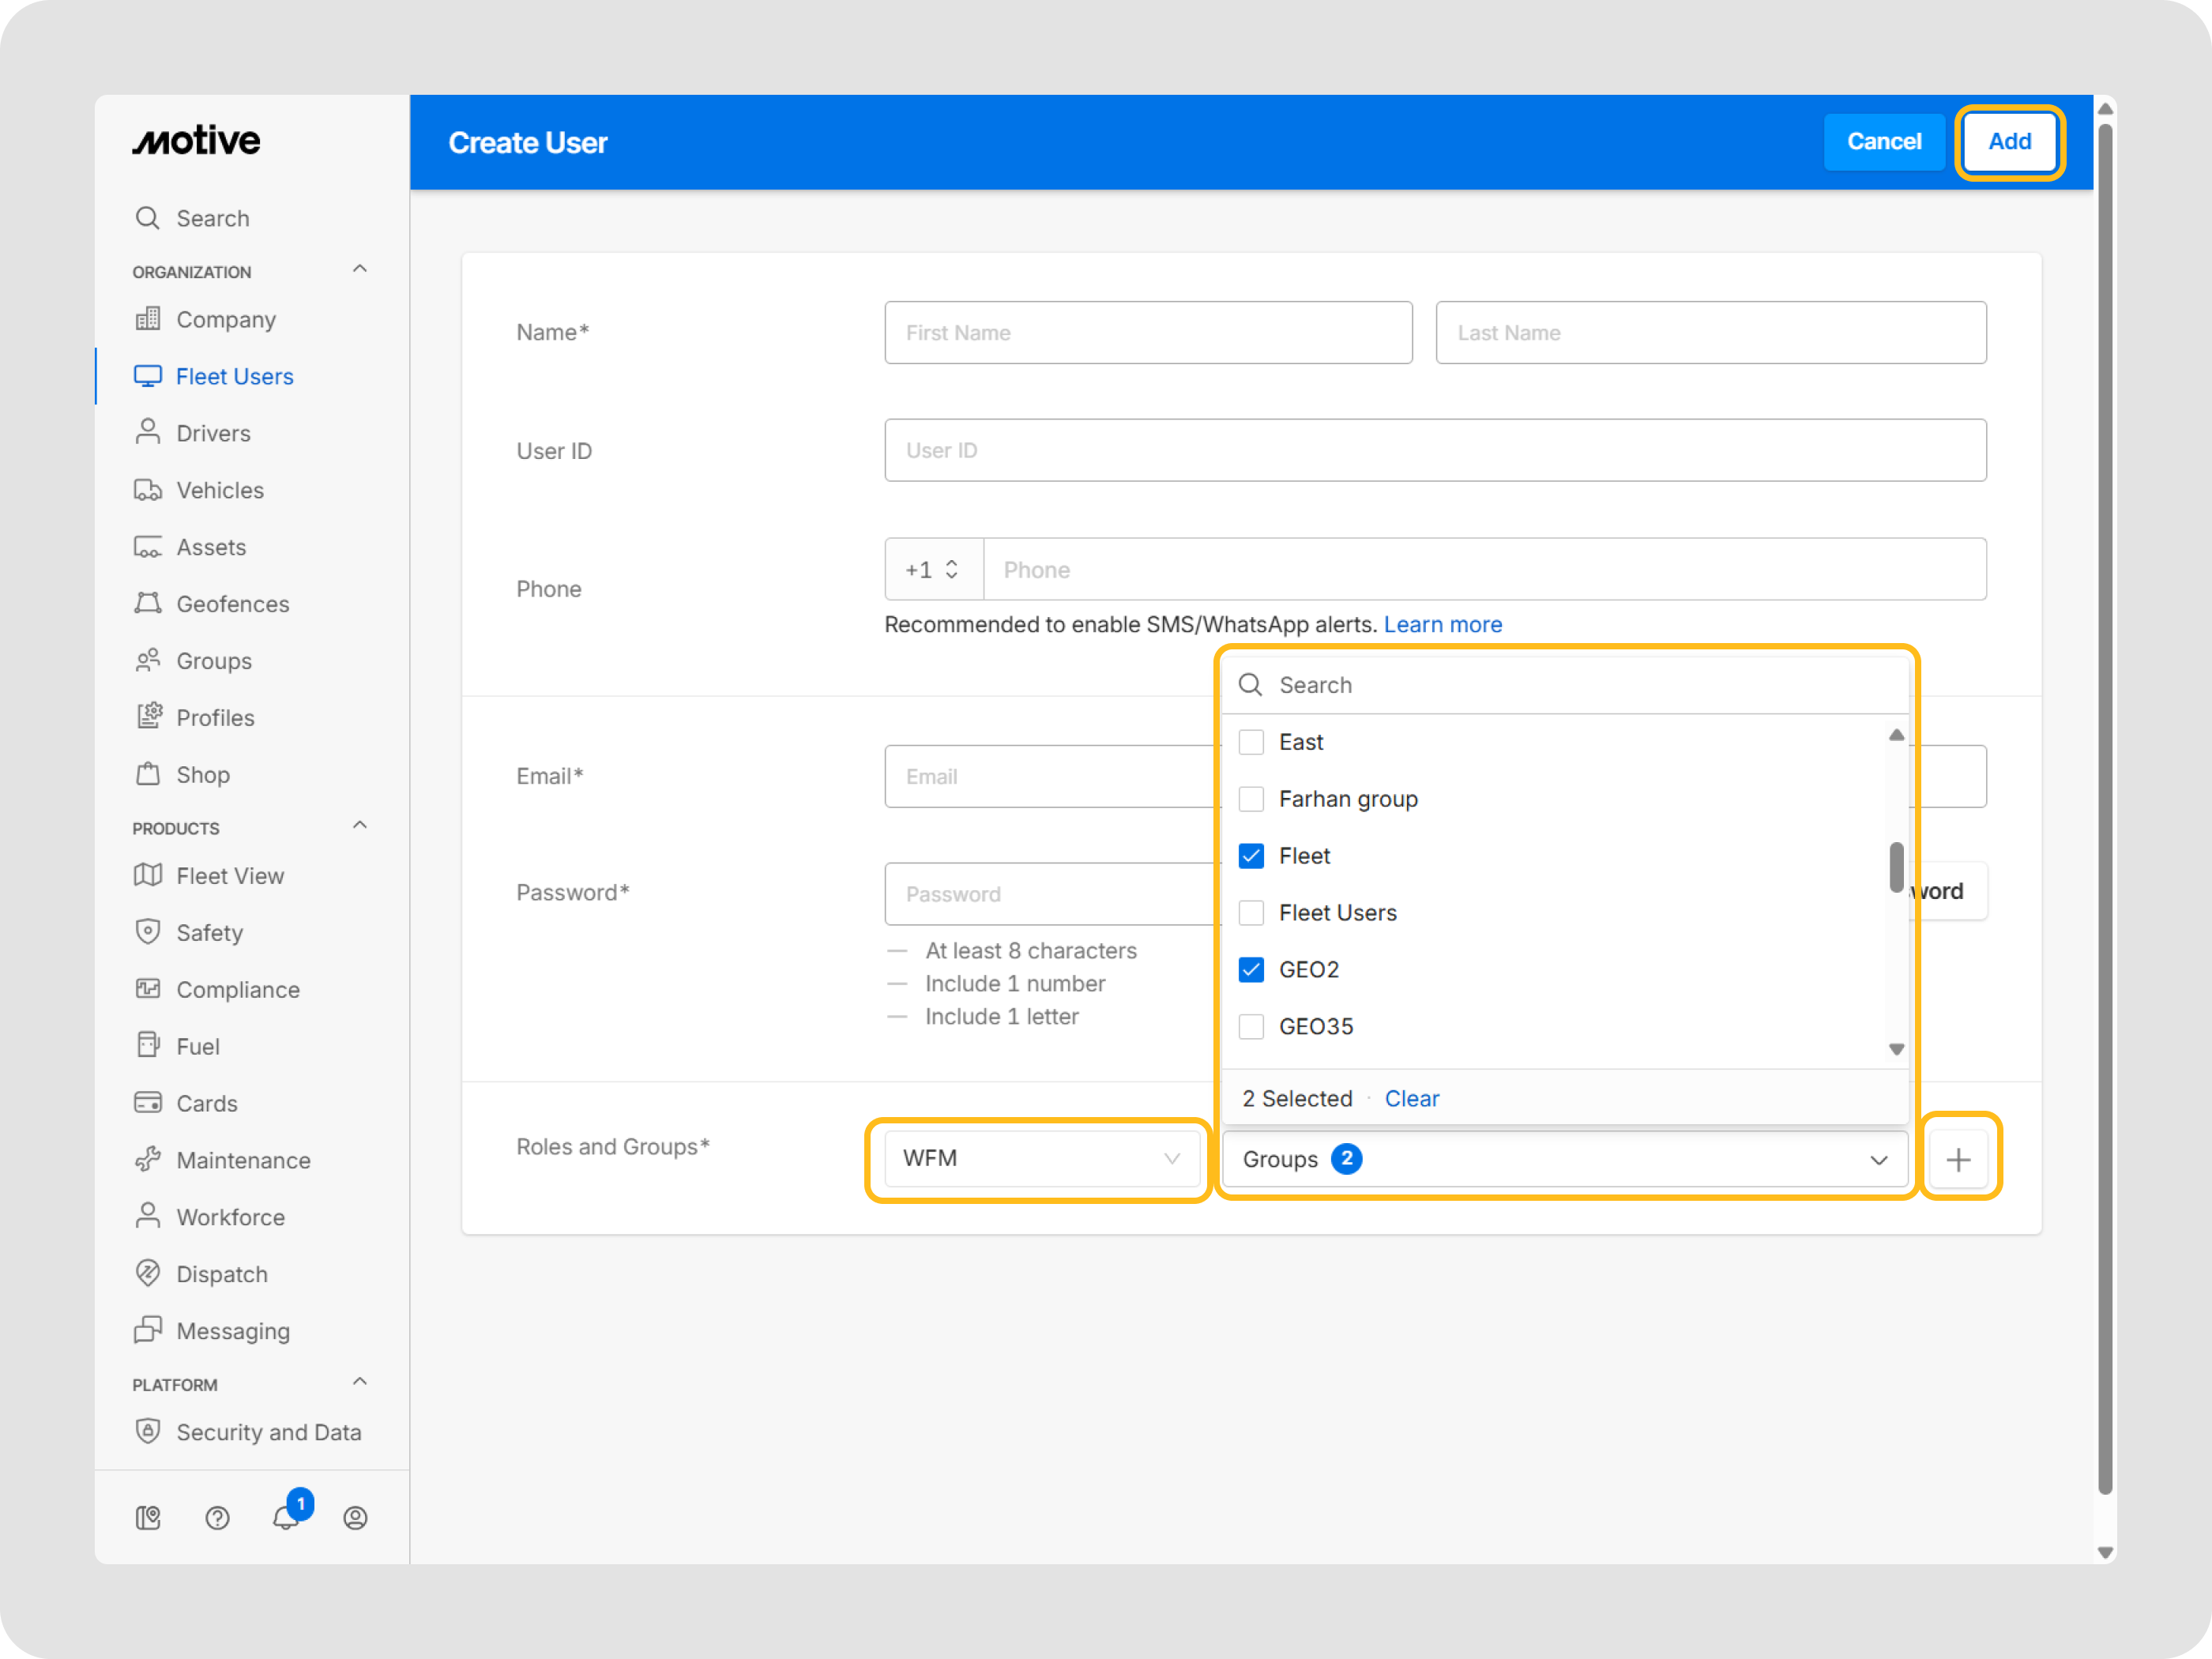This screenshot has height=1659, width=2212.
Task: Open the map book icon in footer
Action: pos(148,1517)
